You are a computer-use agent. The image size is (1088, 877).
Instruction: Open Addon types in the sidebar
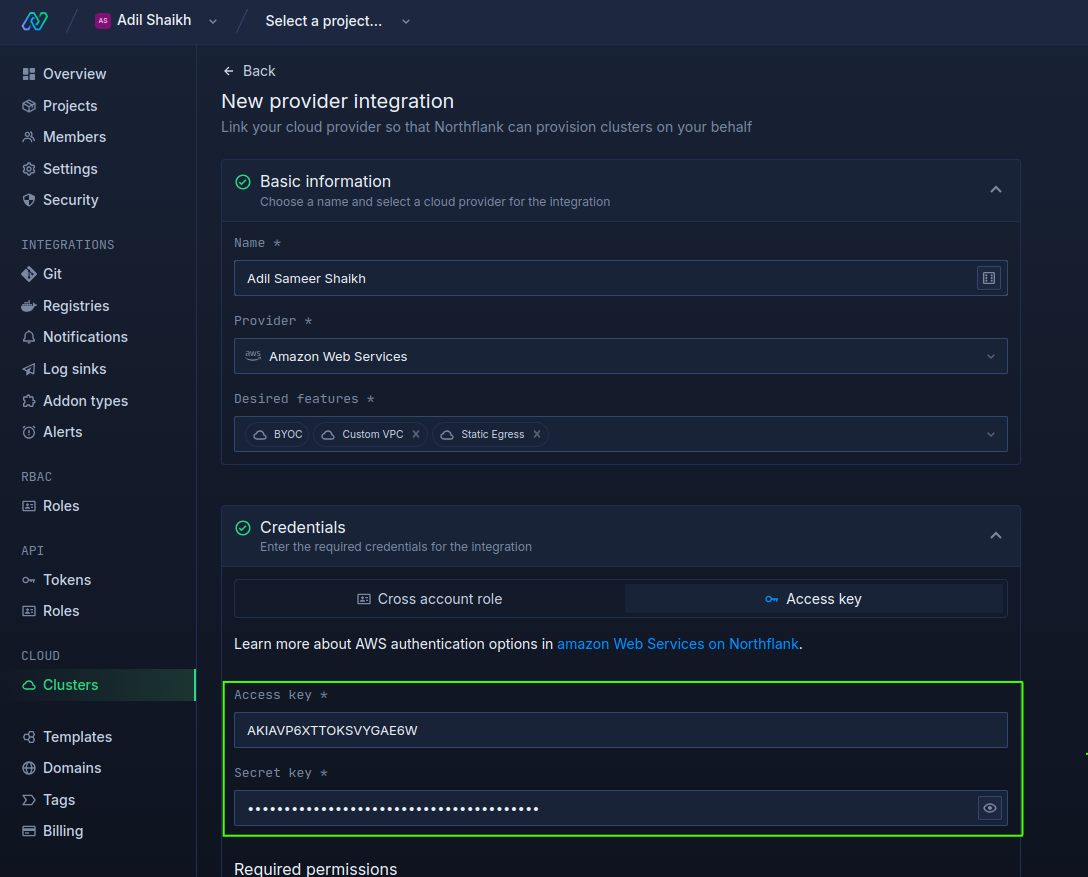point(86,400)
